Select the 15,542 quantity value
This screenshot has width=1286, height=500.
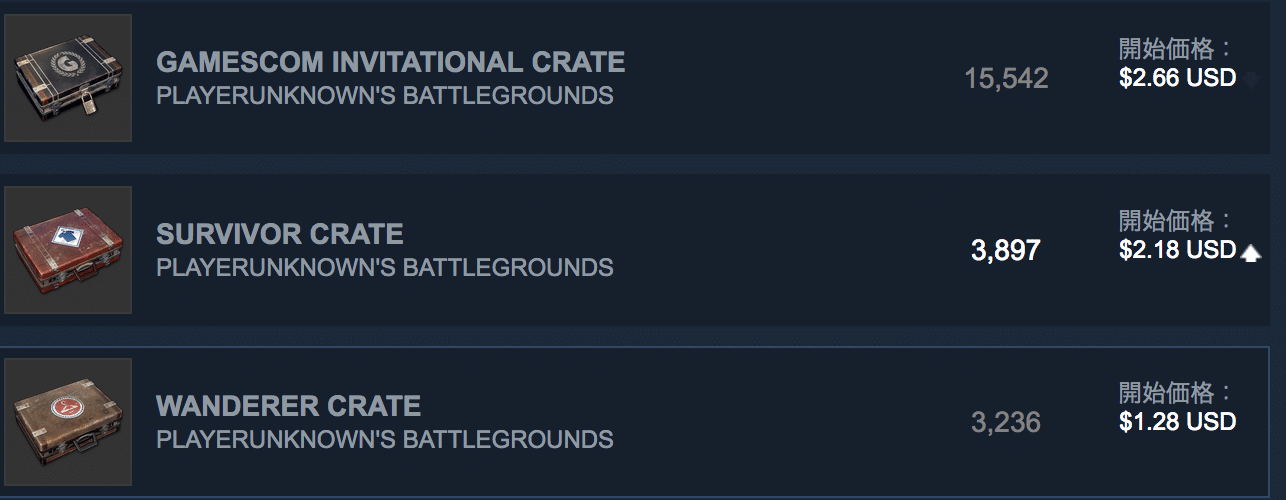pyautogui.click(x=1006, y=79)
